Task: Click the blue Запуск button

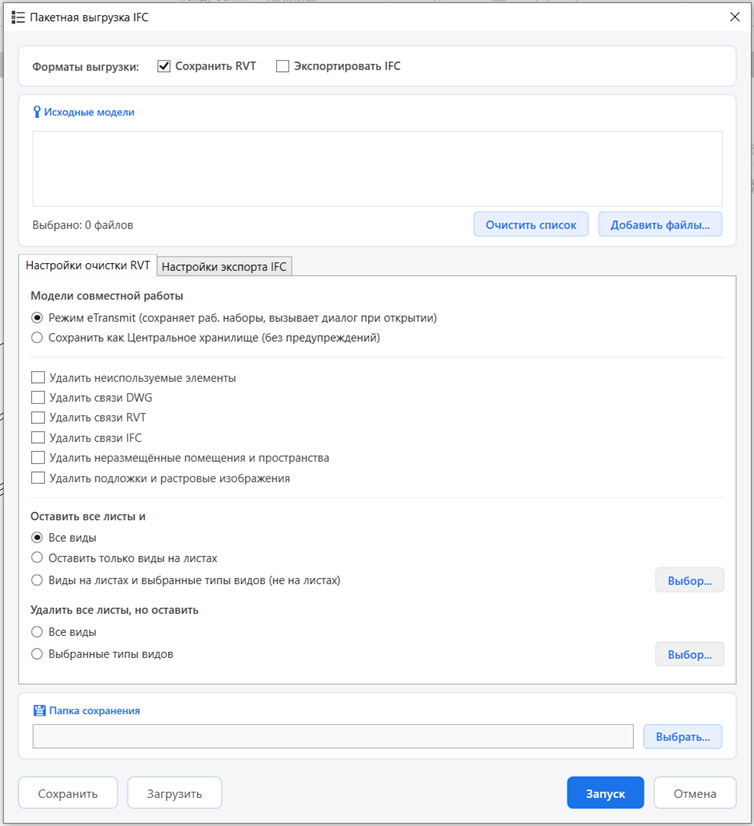Action: tap(605, 793)
